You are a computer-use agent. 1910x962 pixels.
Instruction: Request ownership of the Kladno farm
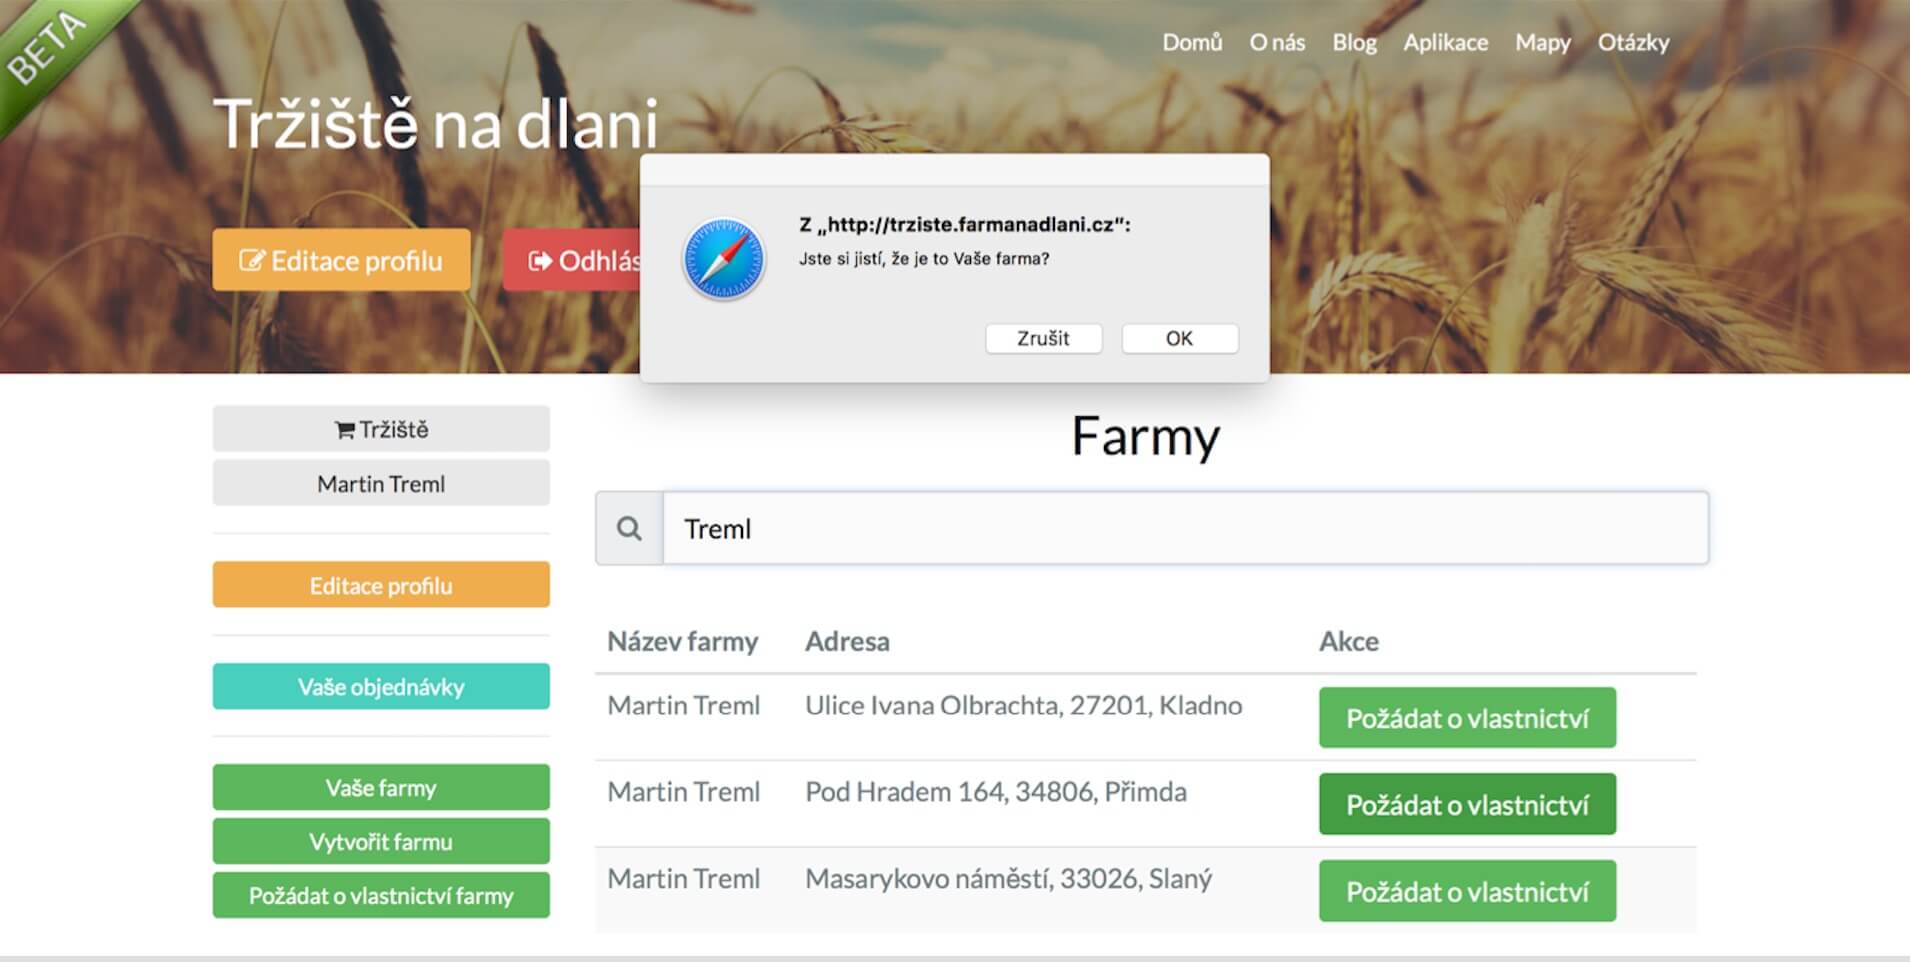tap(1466, 718)
